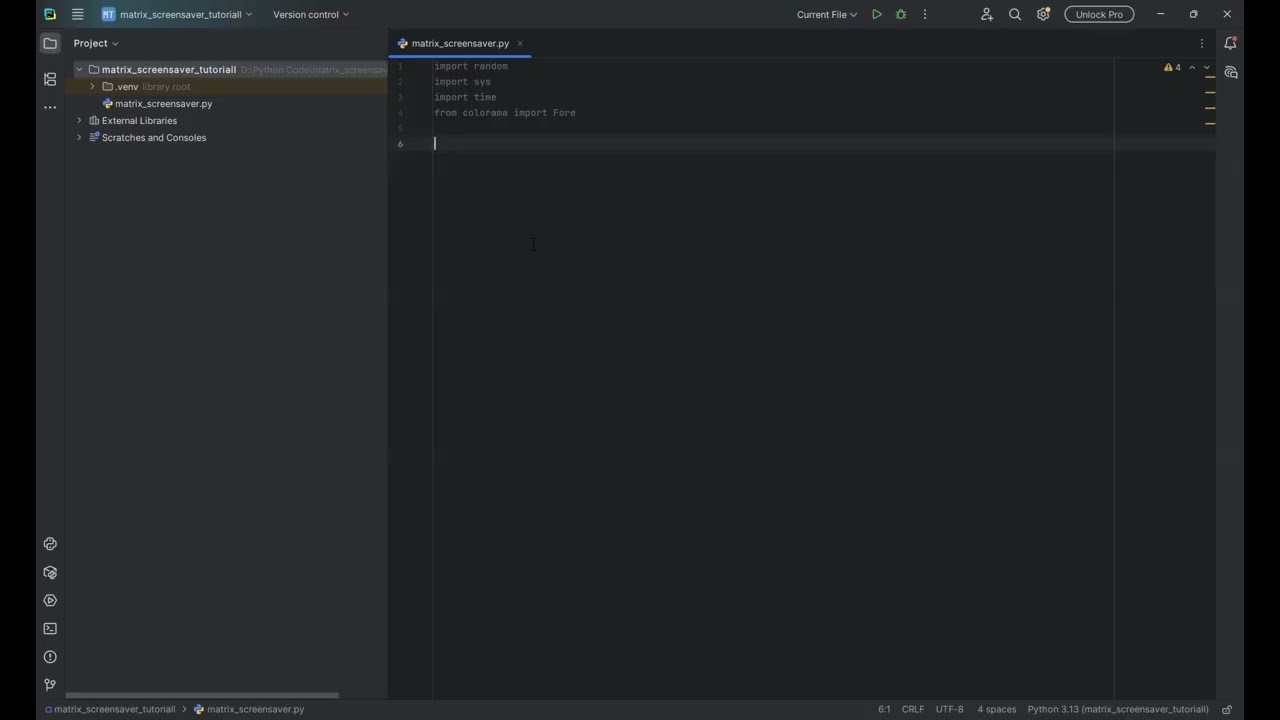Click the 4 warnings inspection indicator

point(1172,67)
